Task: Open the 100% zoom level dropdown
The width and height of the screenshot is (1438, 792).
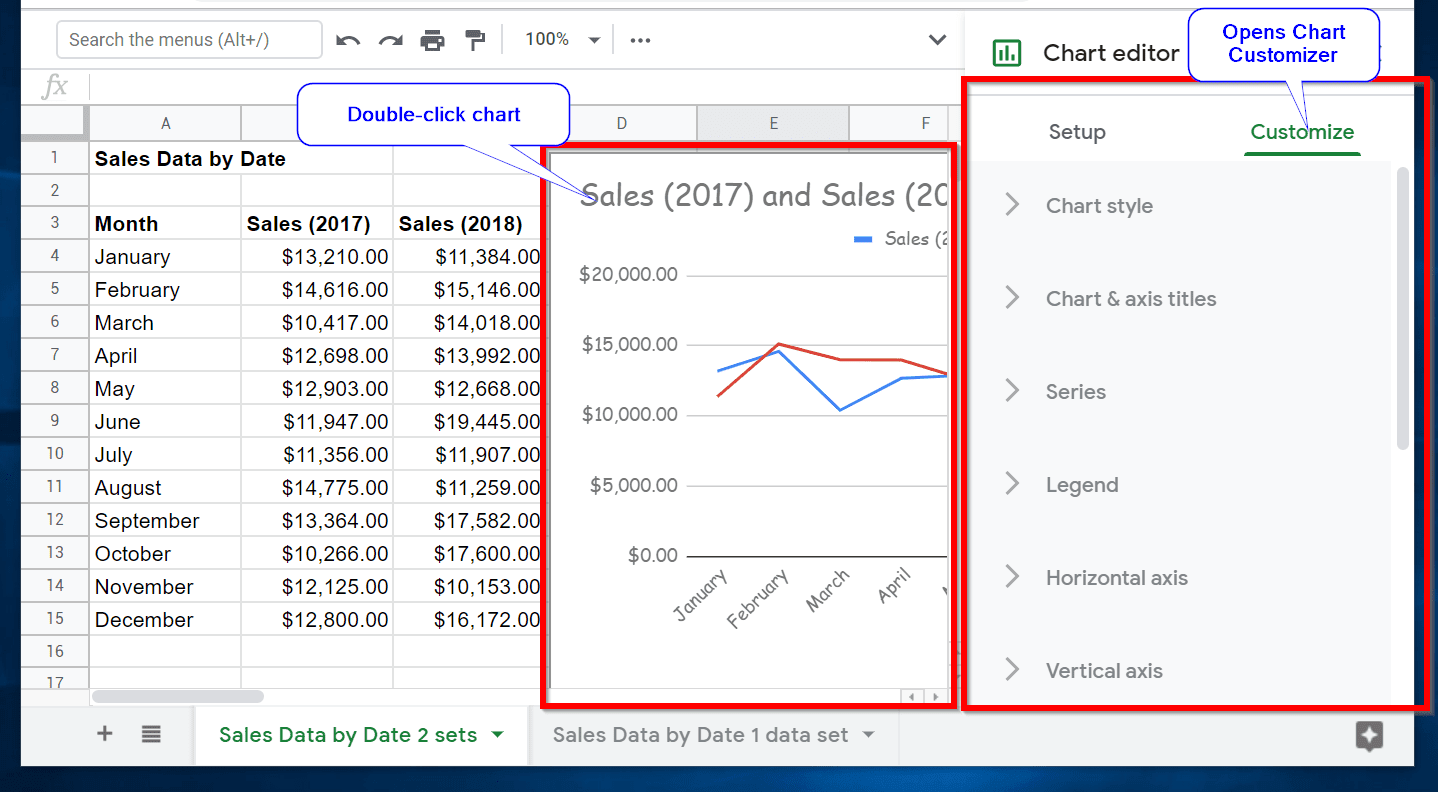Action: point(558,39)
